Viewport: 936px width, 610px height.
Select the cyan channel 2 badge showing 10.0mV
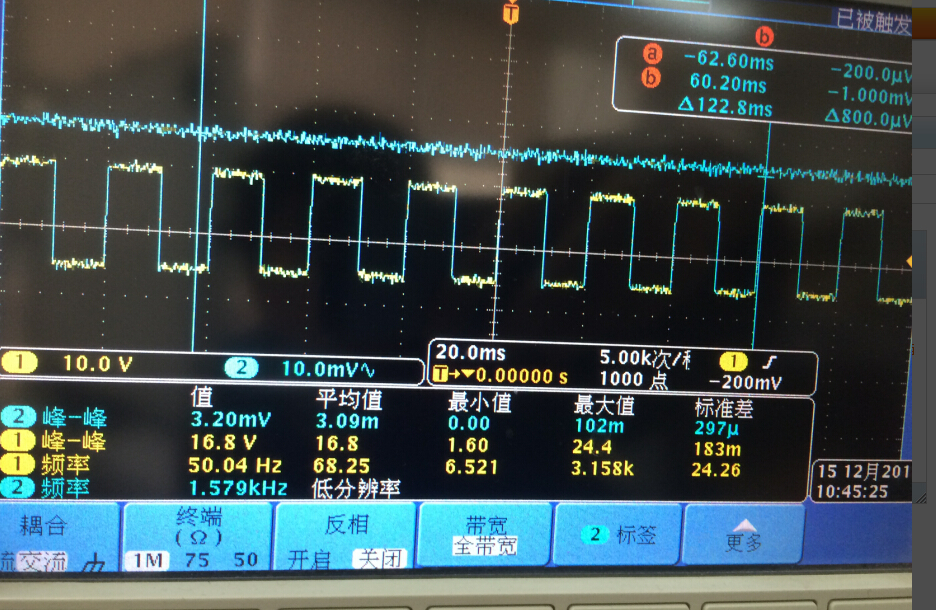[241, 368]
